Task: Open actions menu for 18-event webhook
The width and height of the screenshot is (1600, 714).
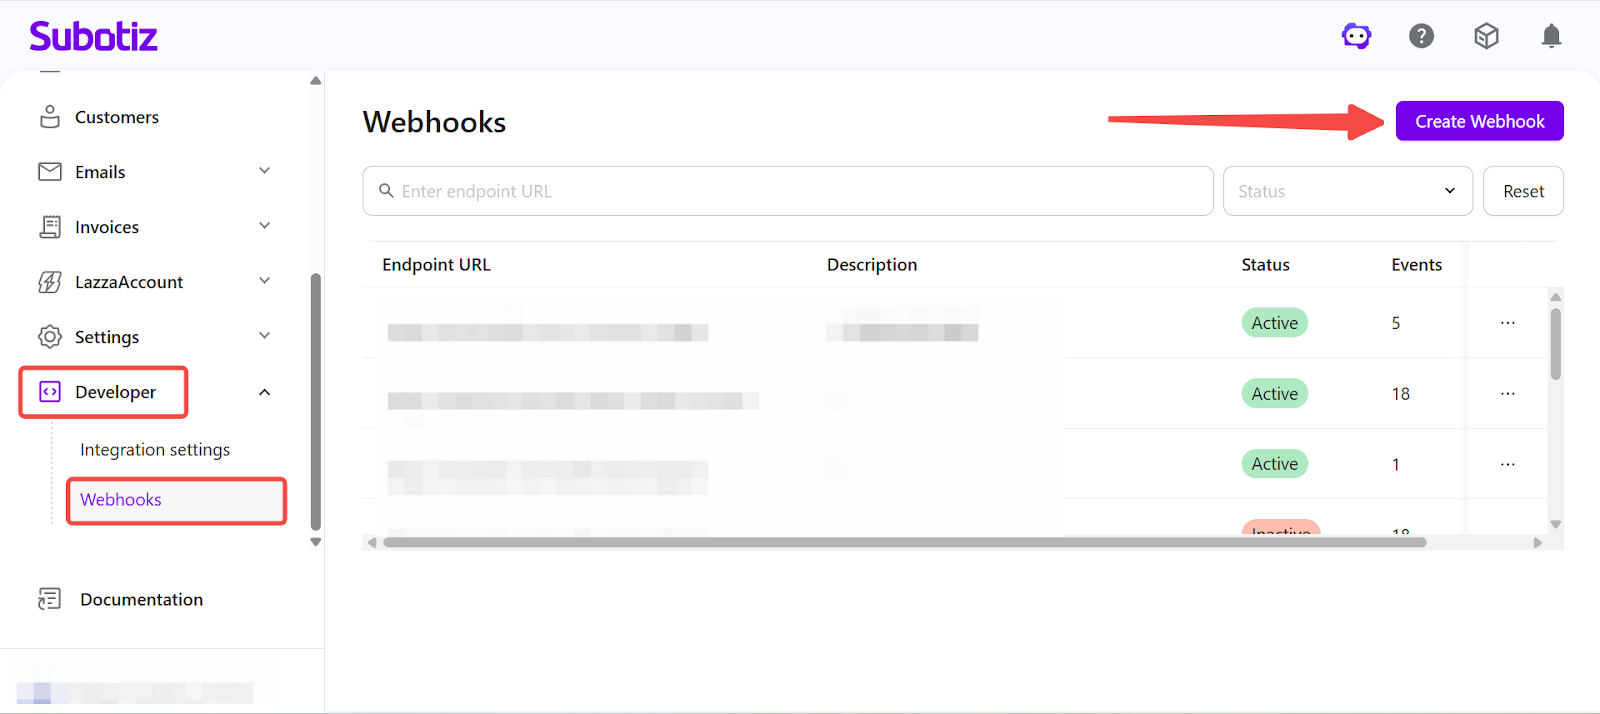Action: (x=1507, y=394)
